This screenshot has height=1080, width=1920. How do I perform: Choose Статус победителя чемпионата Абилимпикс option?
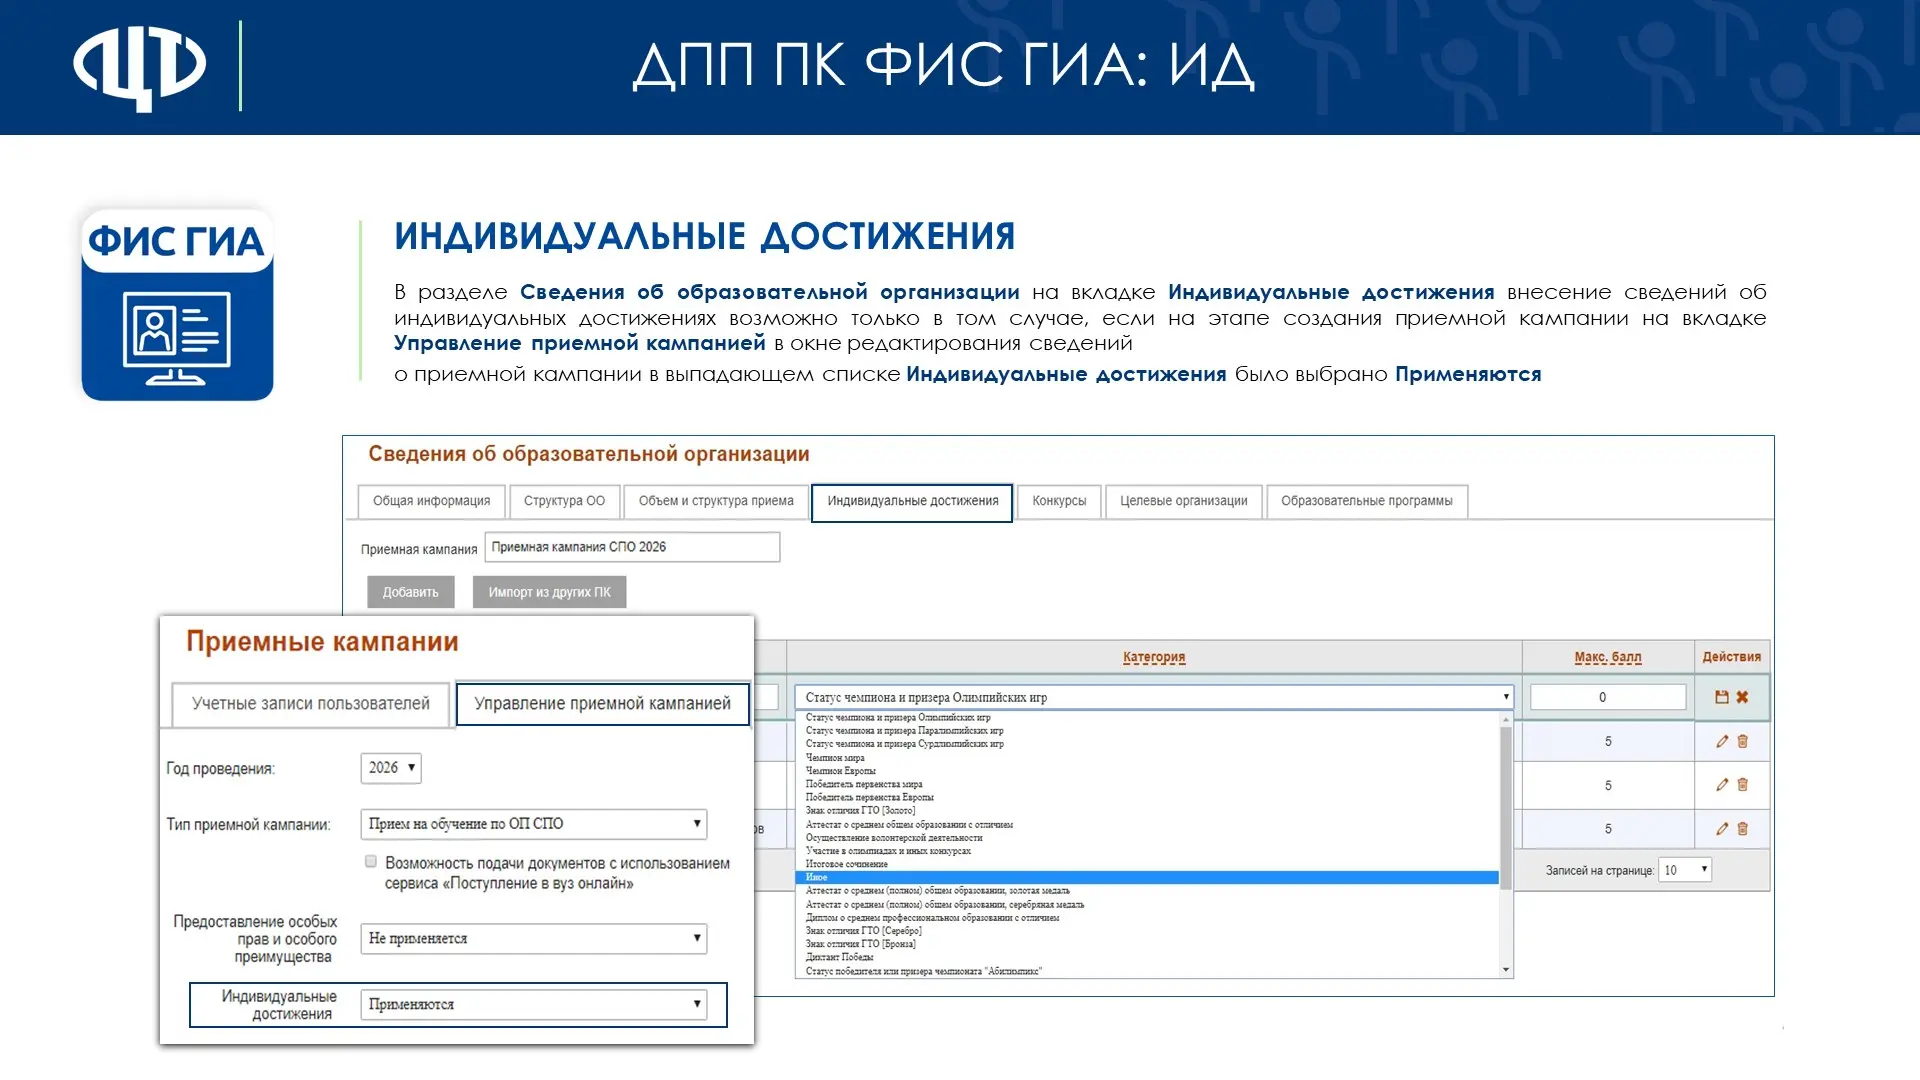tap(923, 971)
